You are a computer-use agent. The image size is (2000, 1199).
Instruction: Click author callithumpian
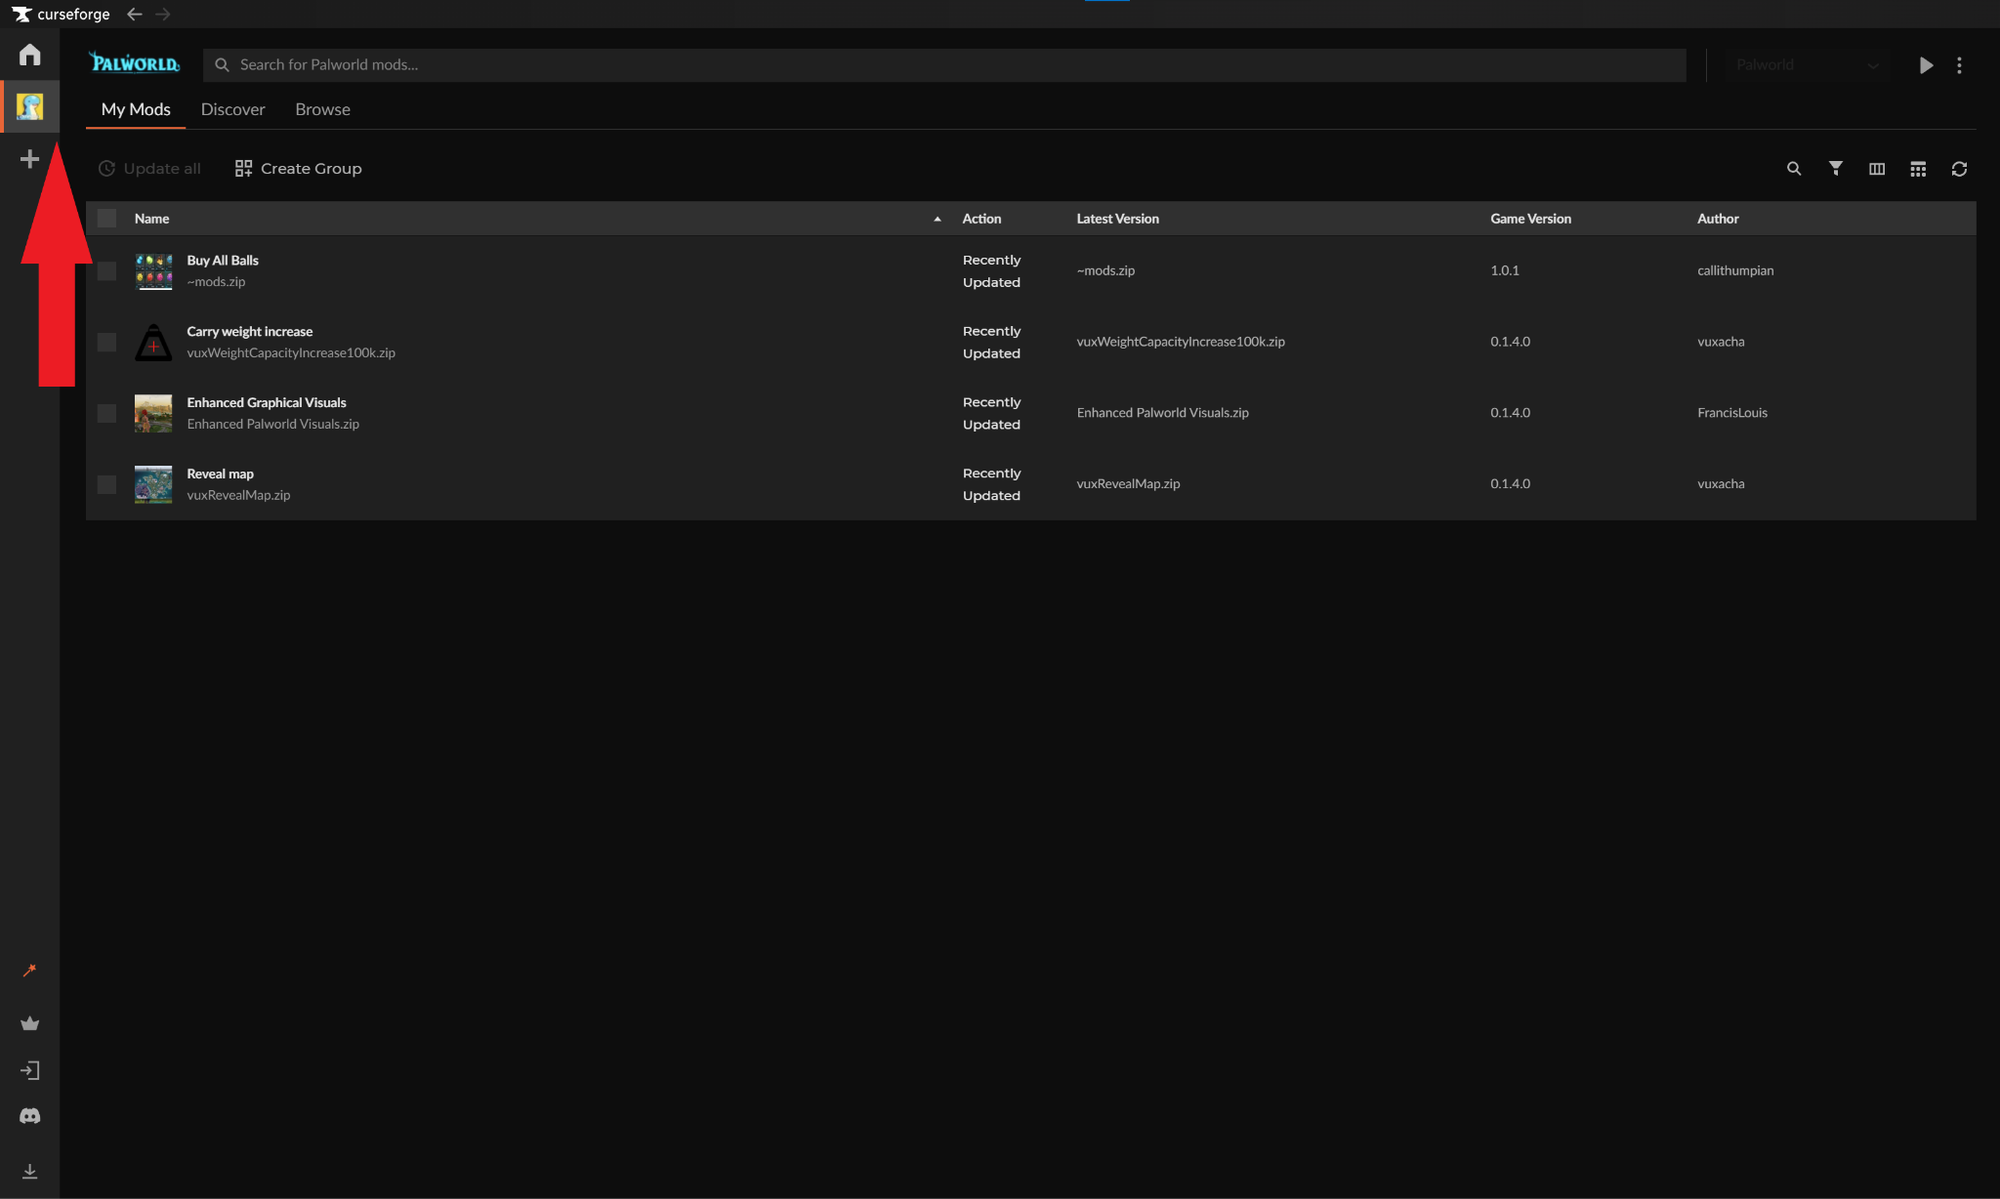point(1735,271)
